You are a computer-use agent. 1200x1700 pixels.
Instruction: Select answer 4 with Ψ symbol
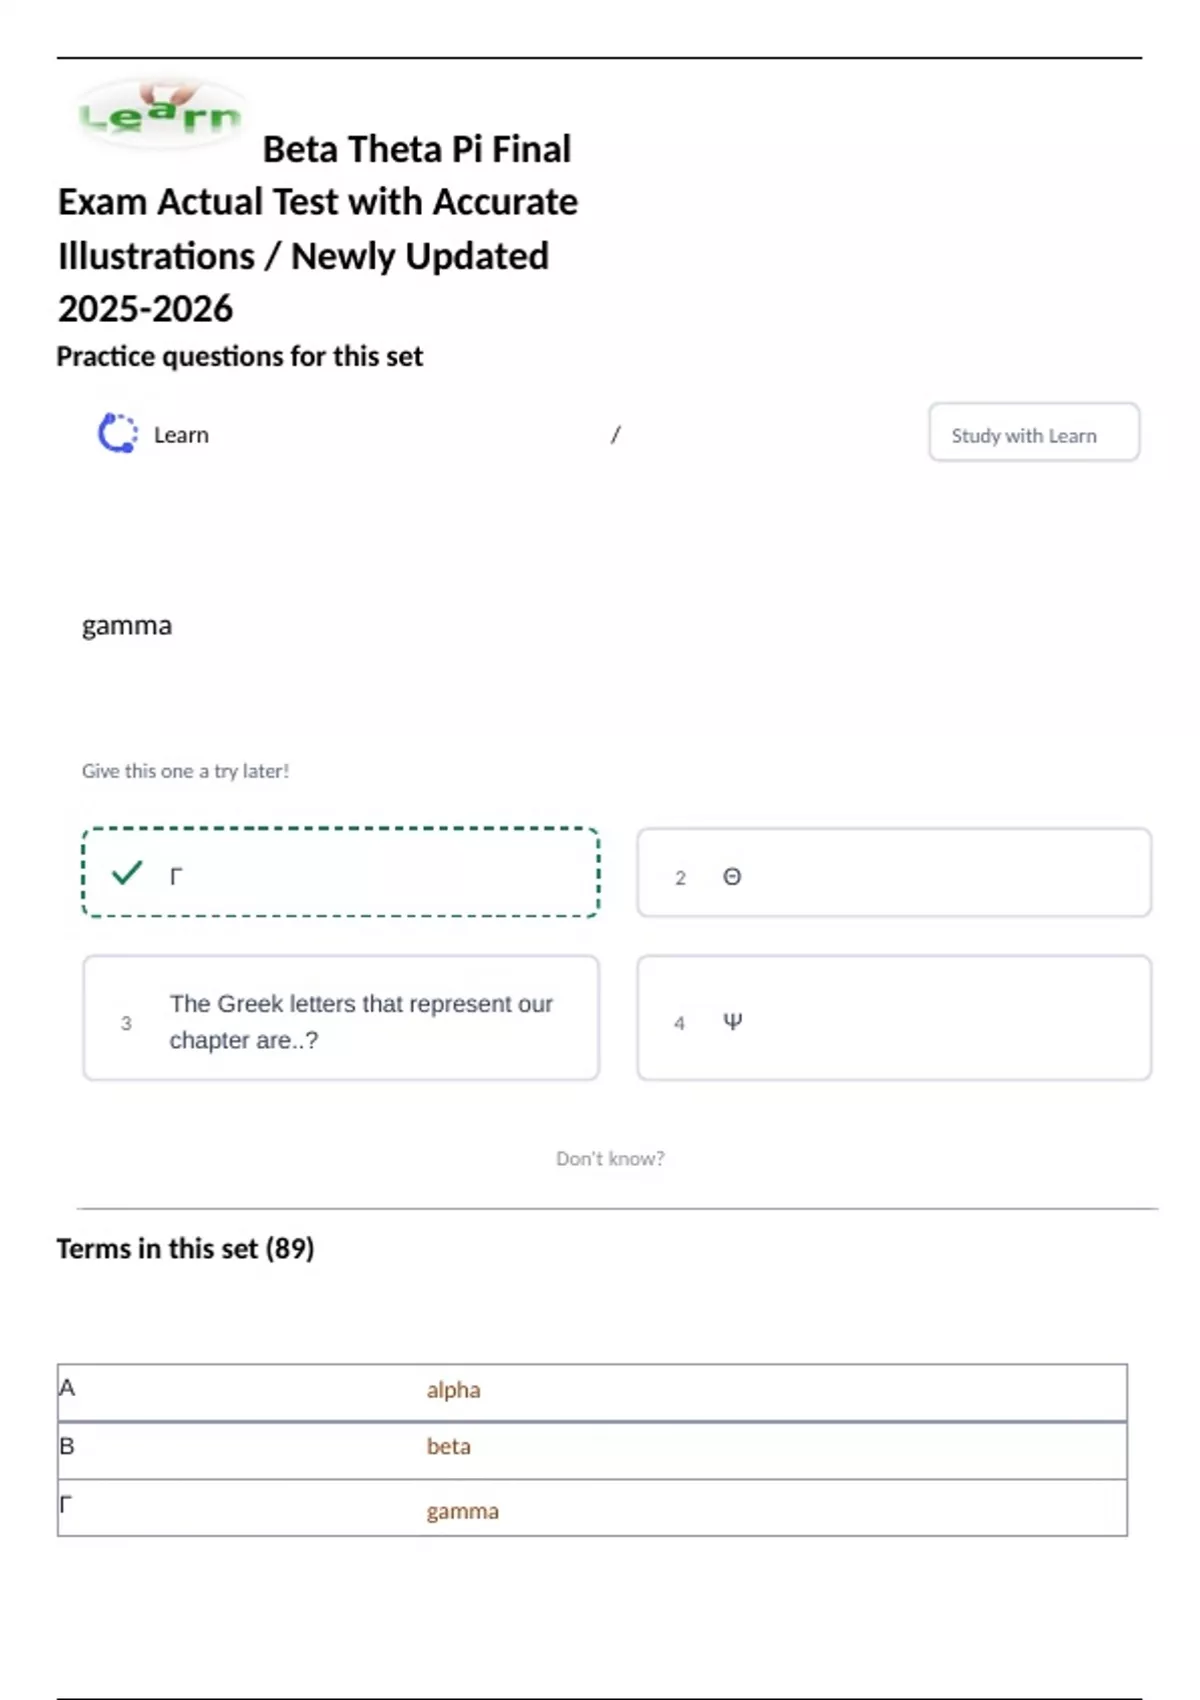click(893, 1019)
